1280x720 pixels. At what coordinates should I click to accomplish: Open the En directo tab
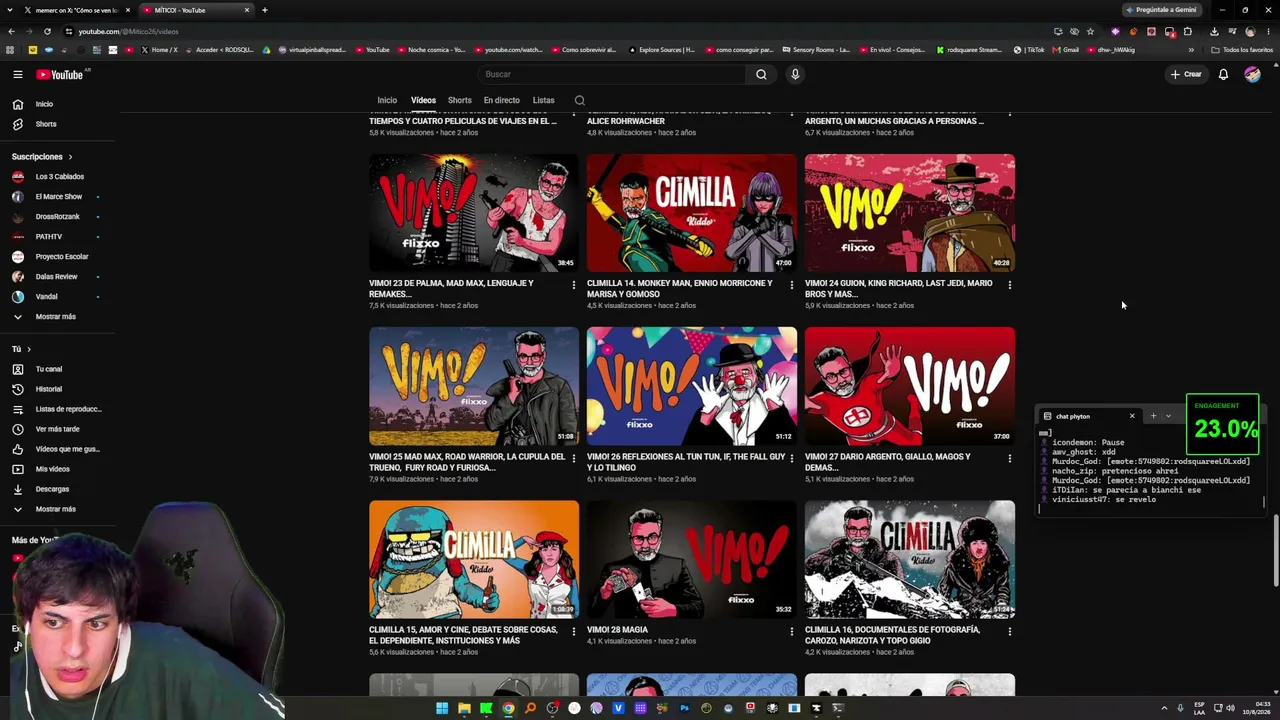[502, 100]
